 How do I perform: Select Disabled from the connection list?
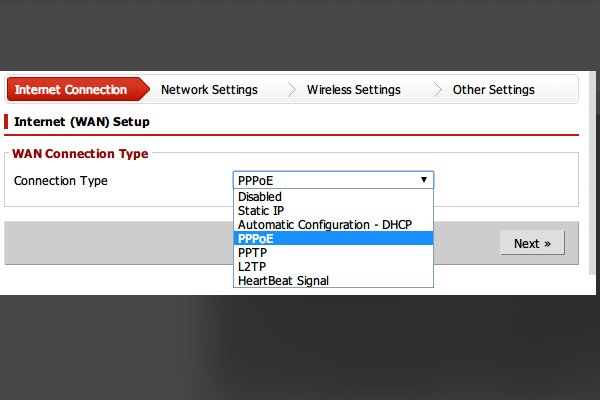point(260,197)
